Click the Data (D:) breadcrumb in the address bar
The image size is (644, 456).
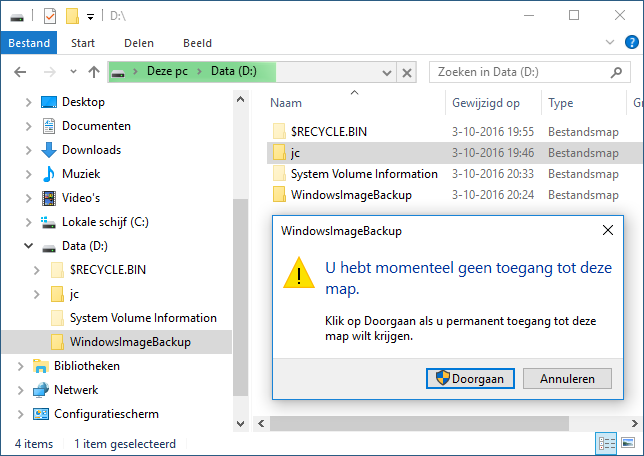pos(234,71)
